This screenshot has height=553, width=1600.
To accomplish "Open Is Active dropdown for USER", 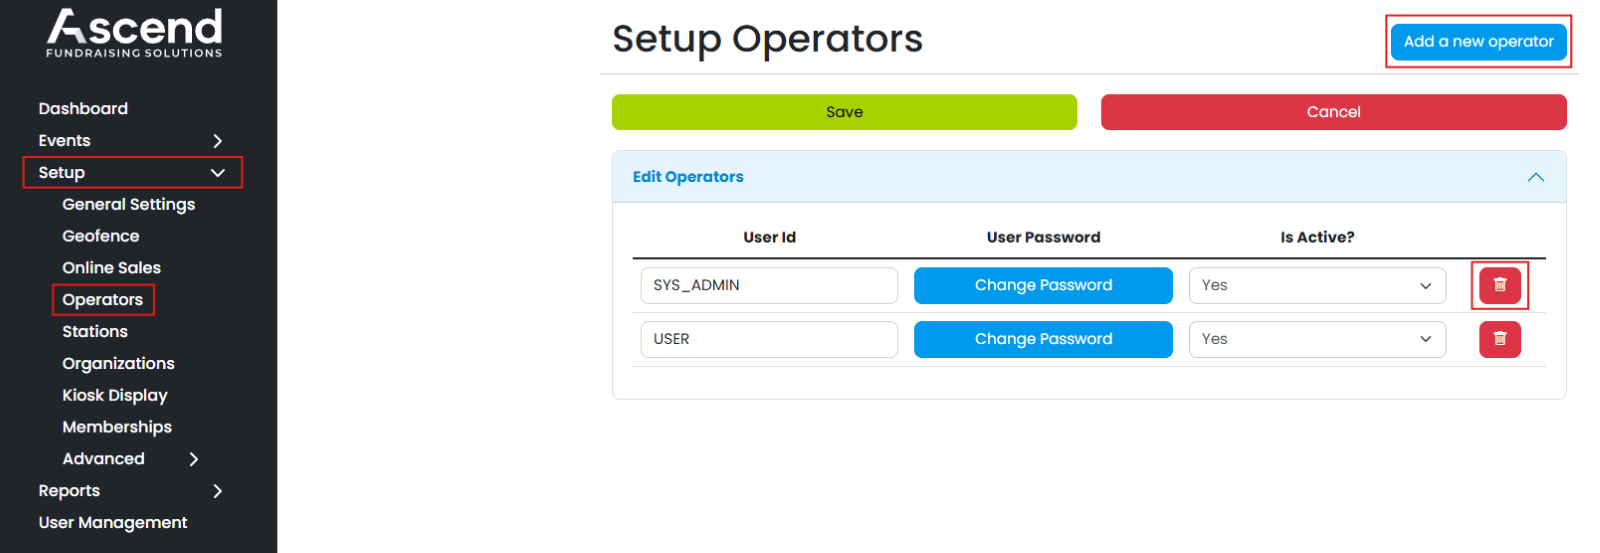I will [1316, 339].
